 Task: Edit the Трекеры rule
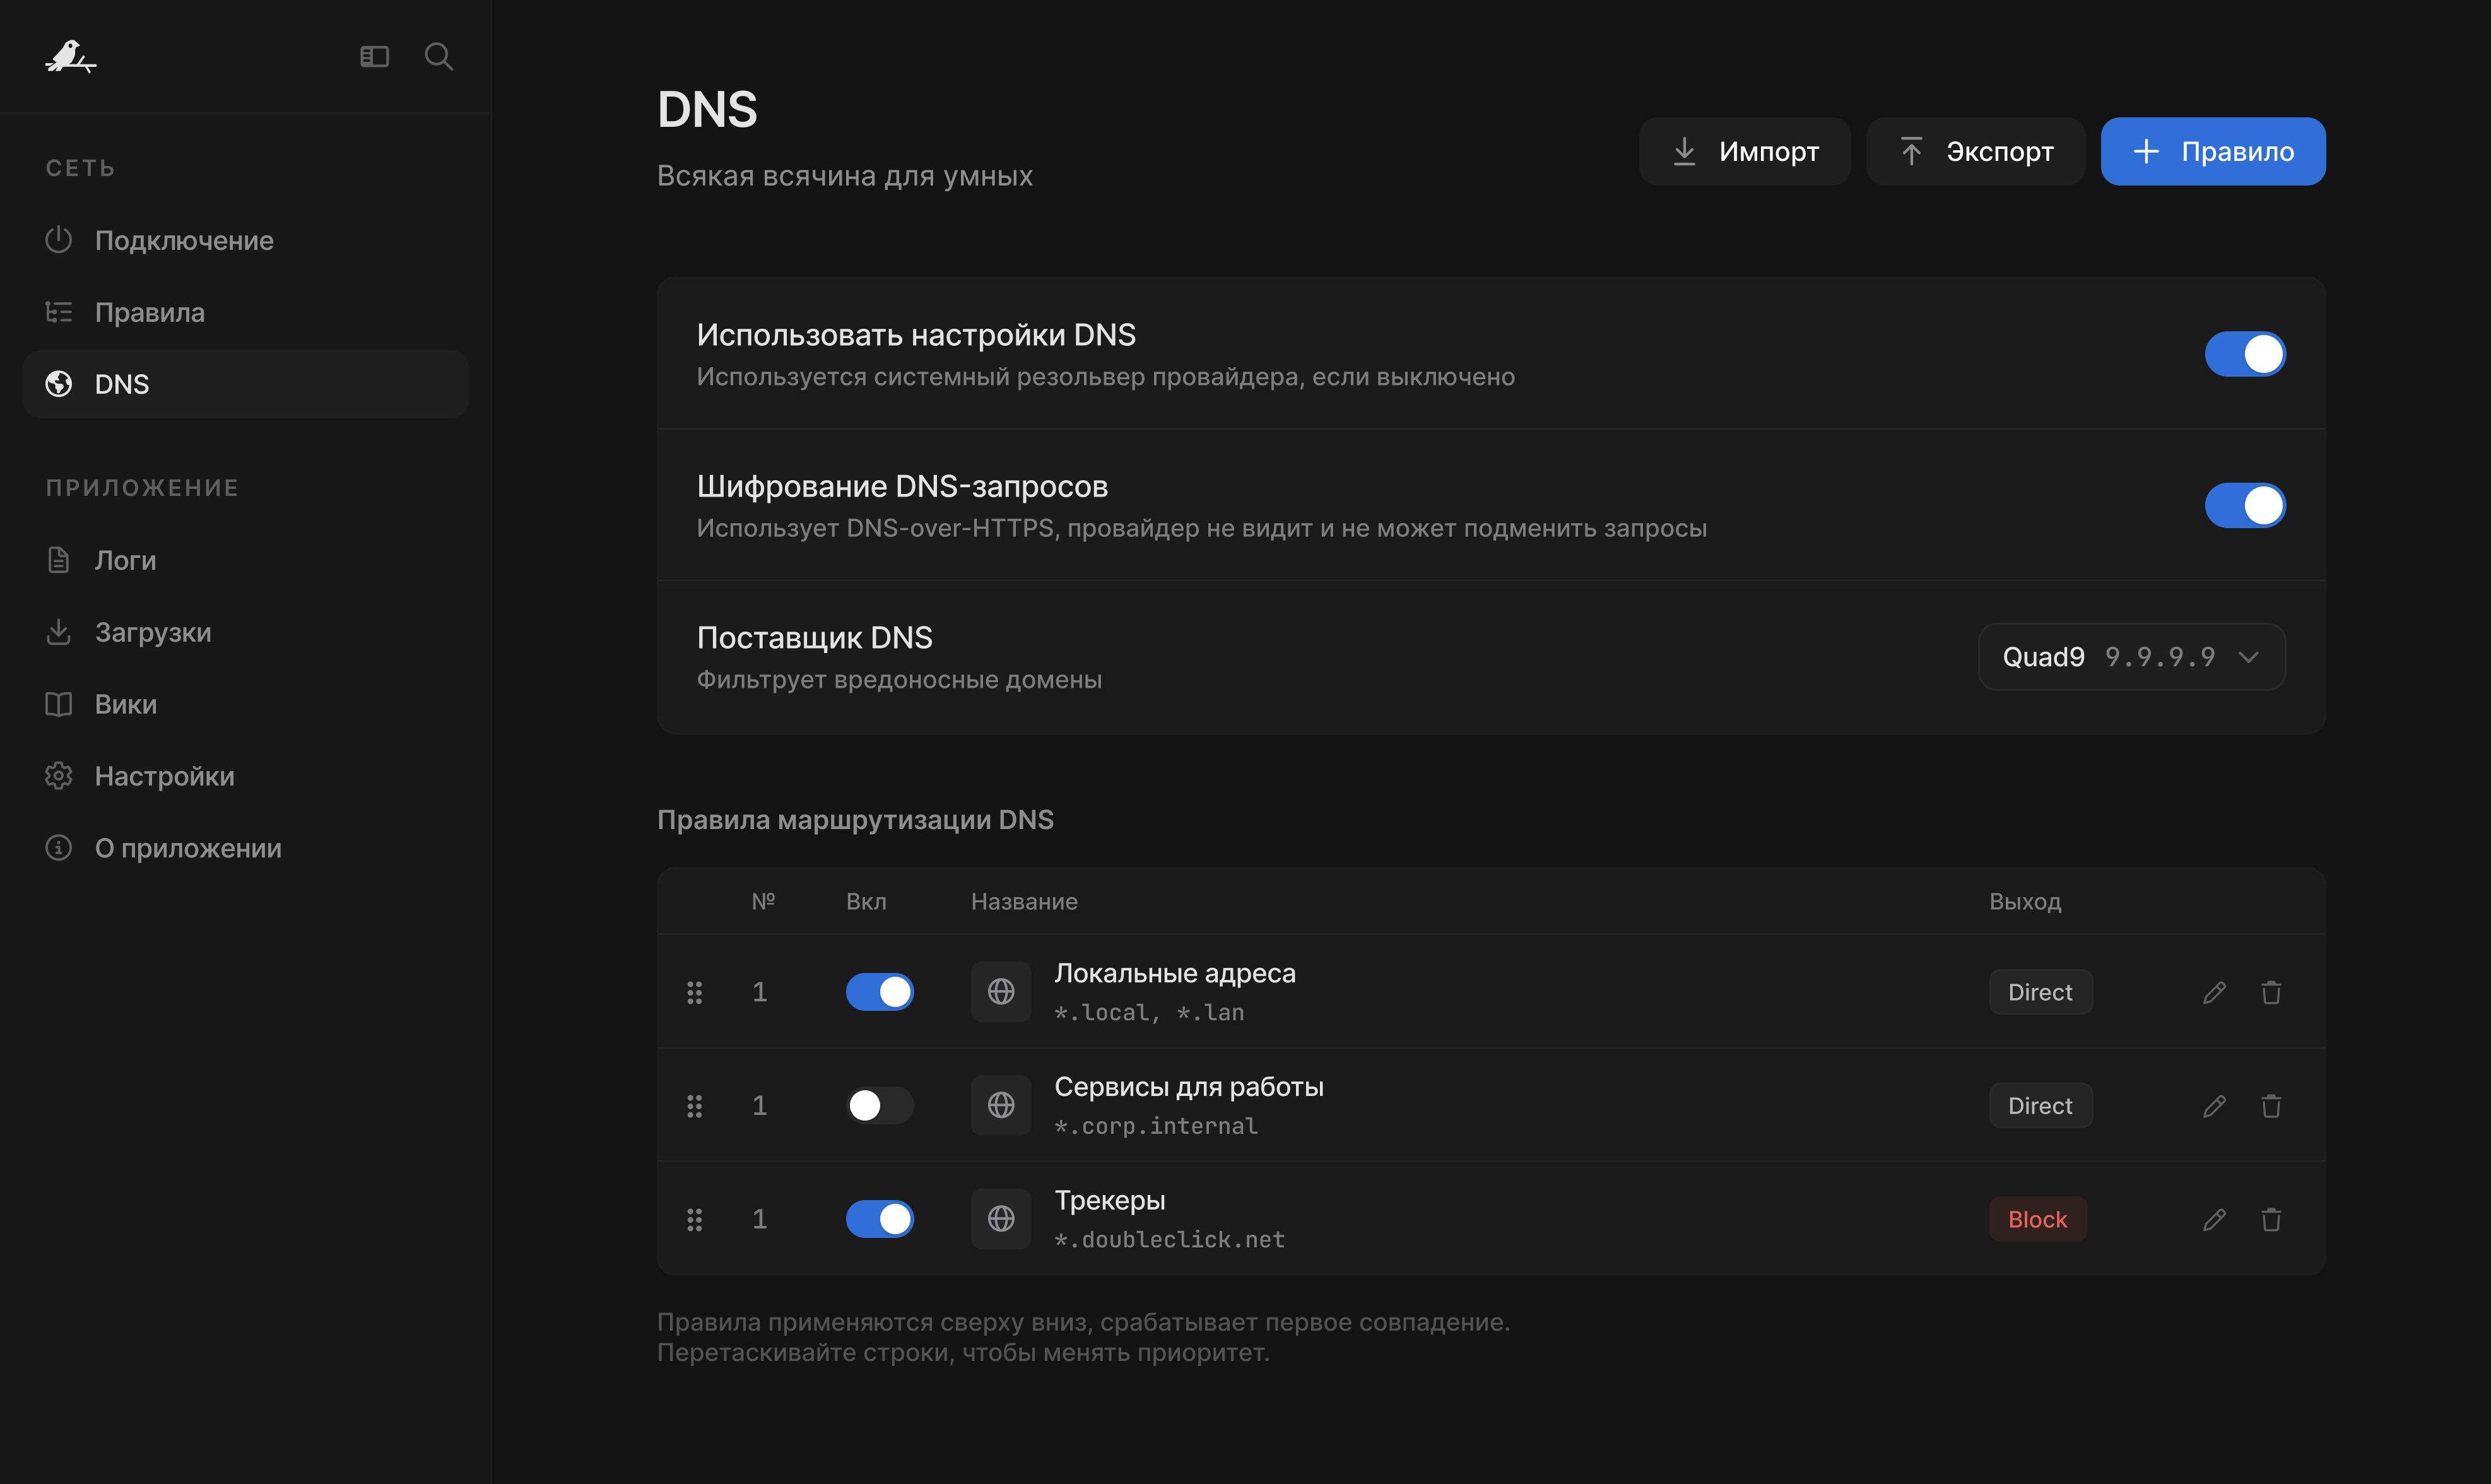(x=2214, y=1219)
